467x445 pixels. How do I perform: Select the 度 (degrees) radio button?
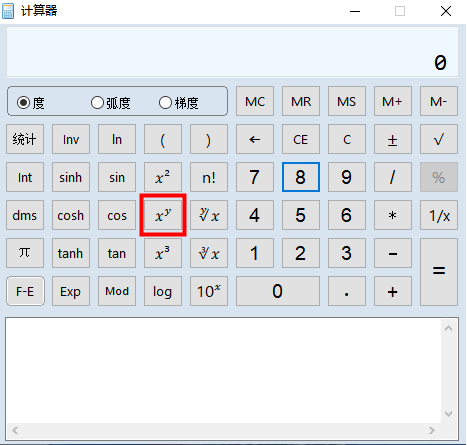[x=23, y=103]
